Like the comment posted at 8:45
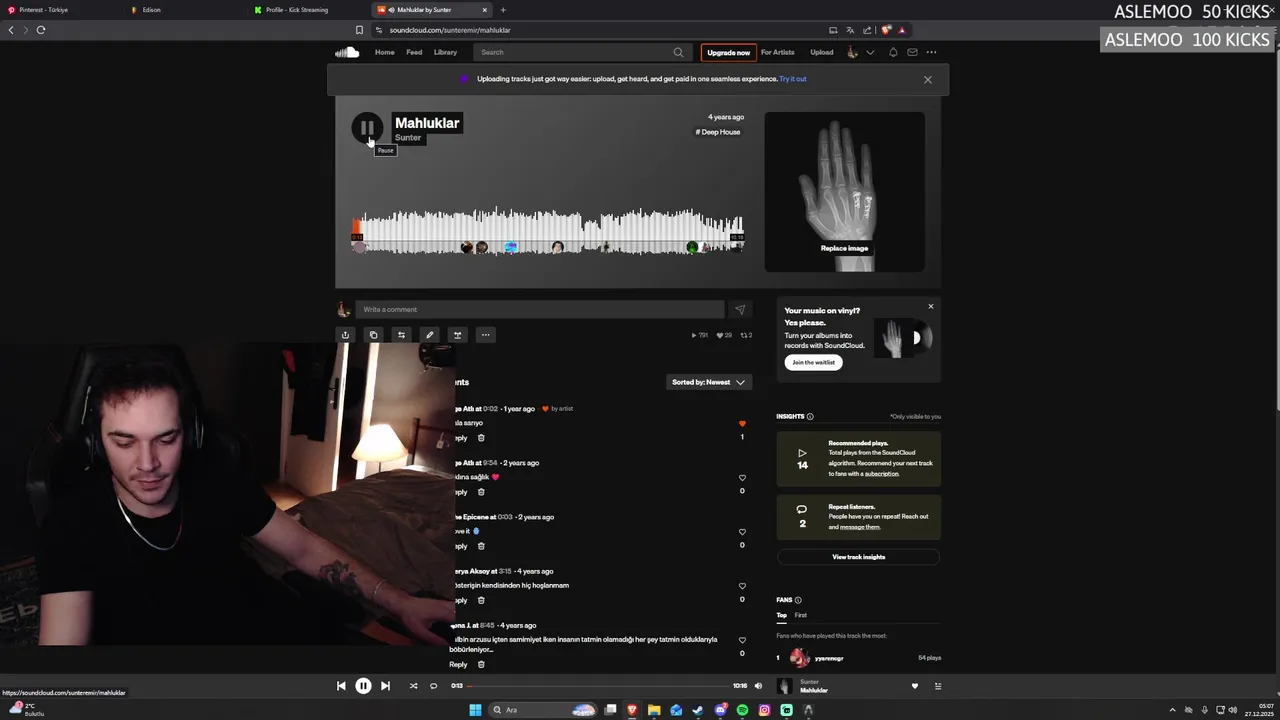1280x720 pixels. [x=742, y=640]
